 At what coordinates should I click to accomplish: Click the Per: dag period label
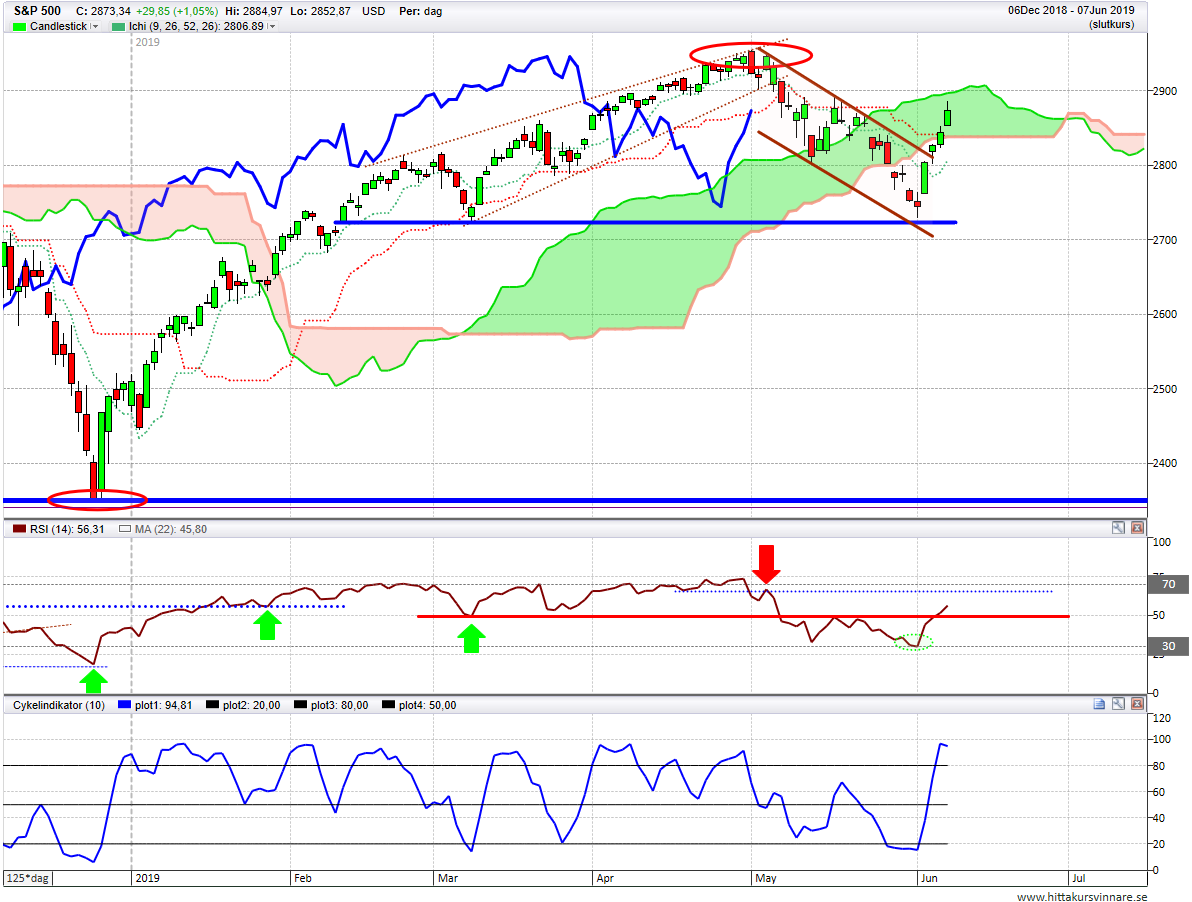pos(420,11)
